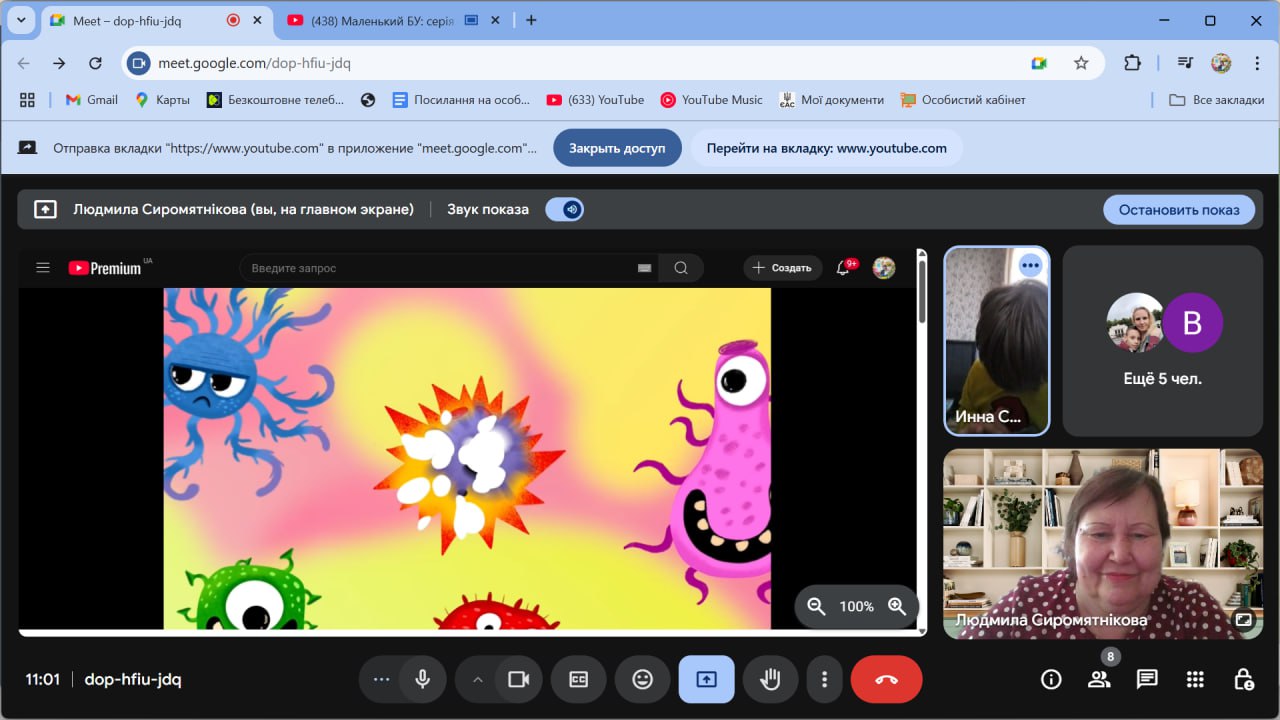This screenshot has width=1280, height=720.
Task: Click YouTube Создать button
Action: pos(782,268)
